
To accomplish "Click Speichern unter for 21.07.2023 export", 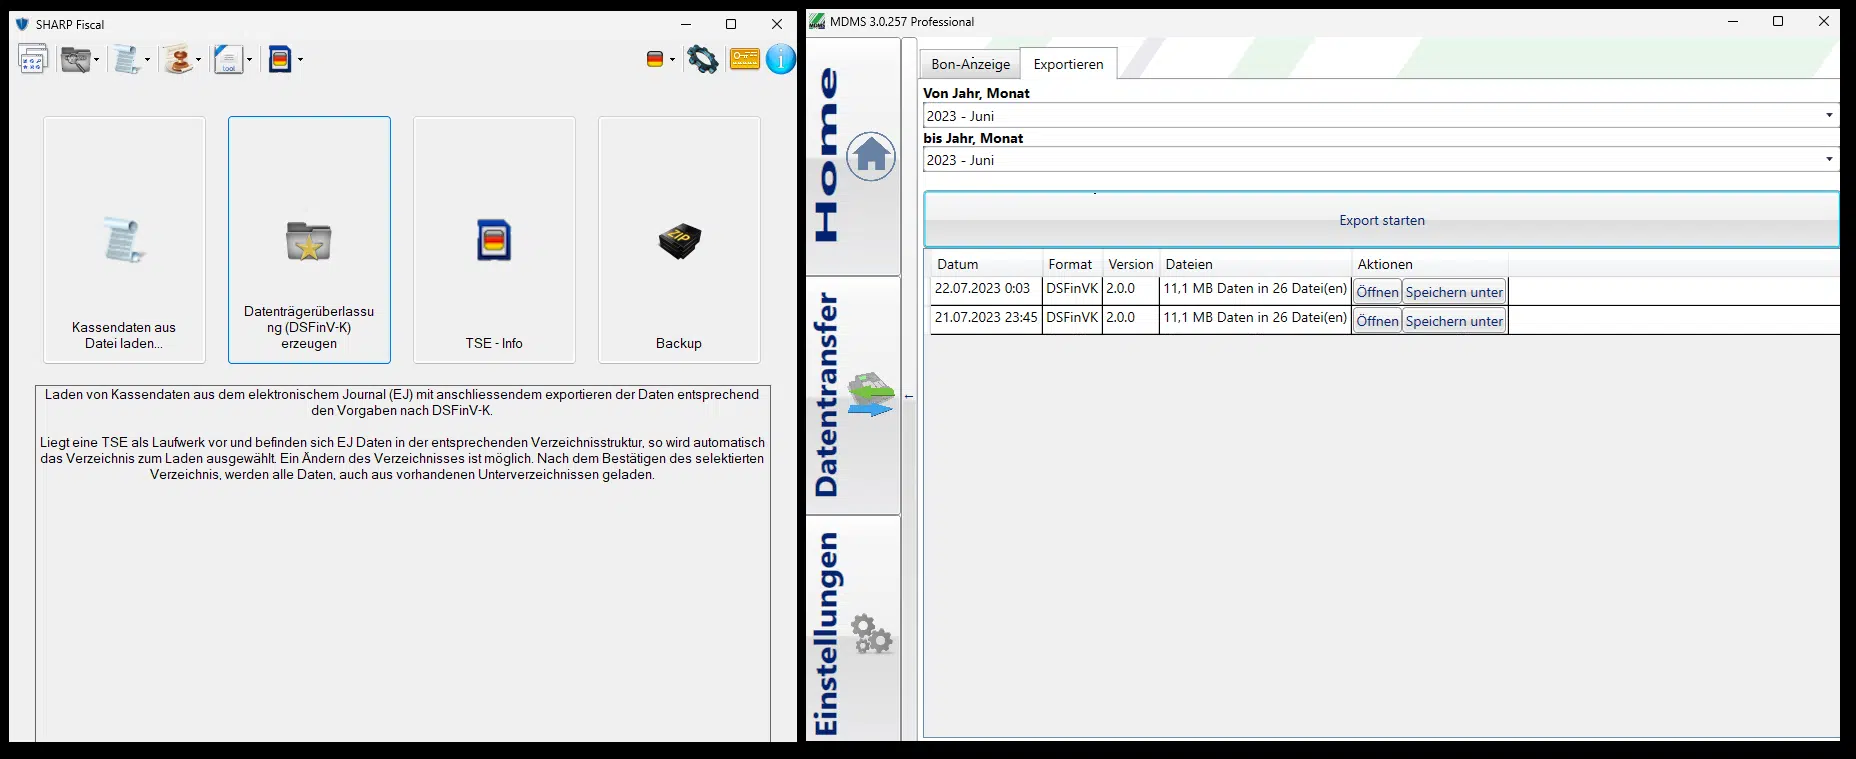I will 1454,321.
